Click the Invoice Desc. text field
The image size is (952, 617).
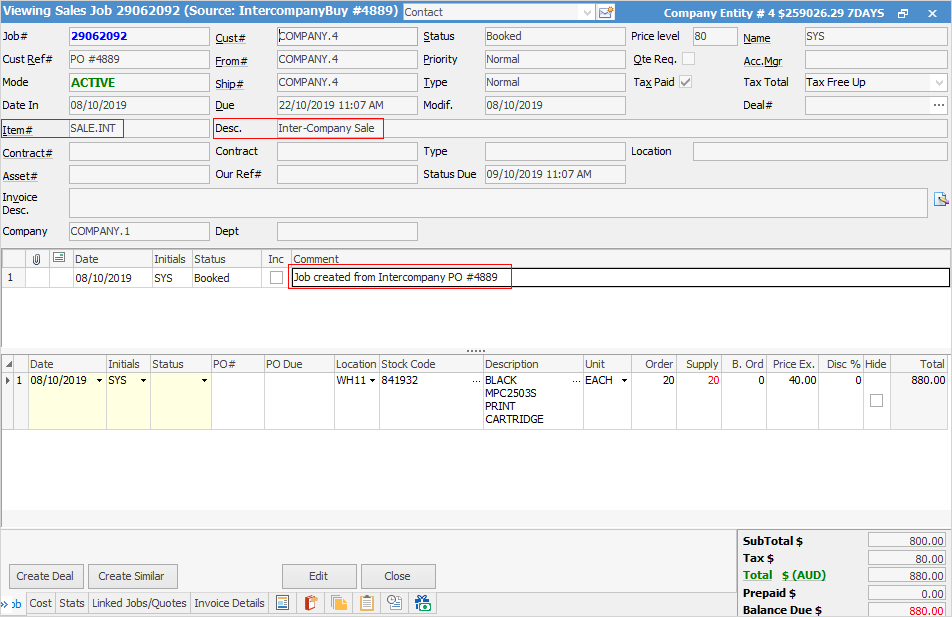[x=498, y=203]
